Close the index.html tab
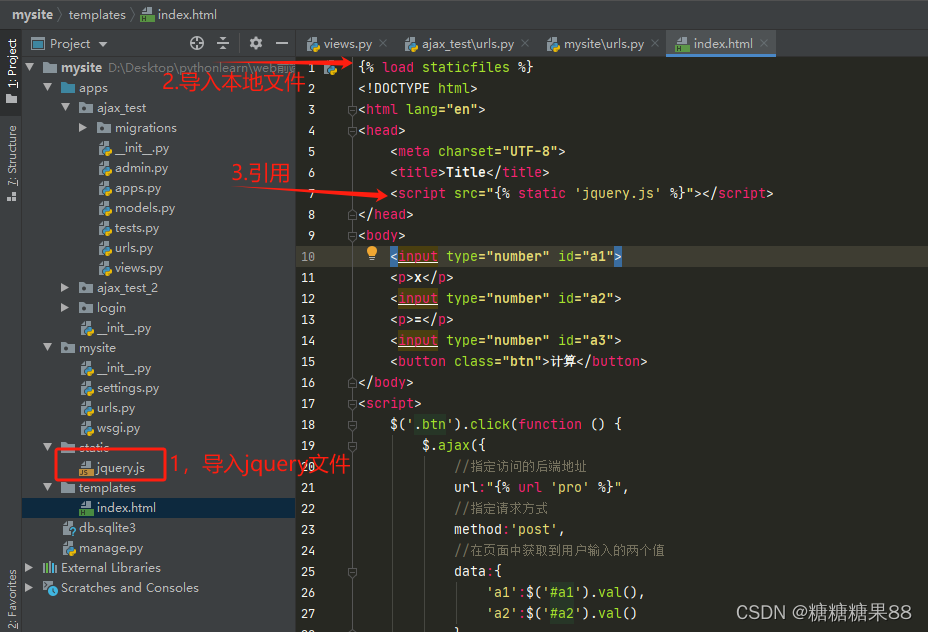 764,43
